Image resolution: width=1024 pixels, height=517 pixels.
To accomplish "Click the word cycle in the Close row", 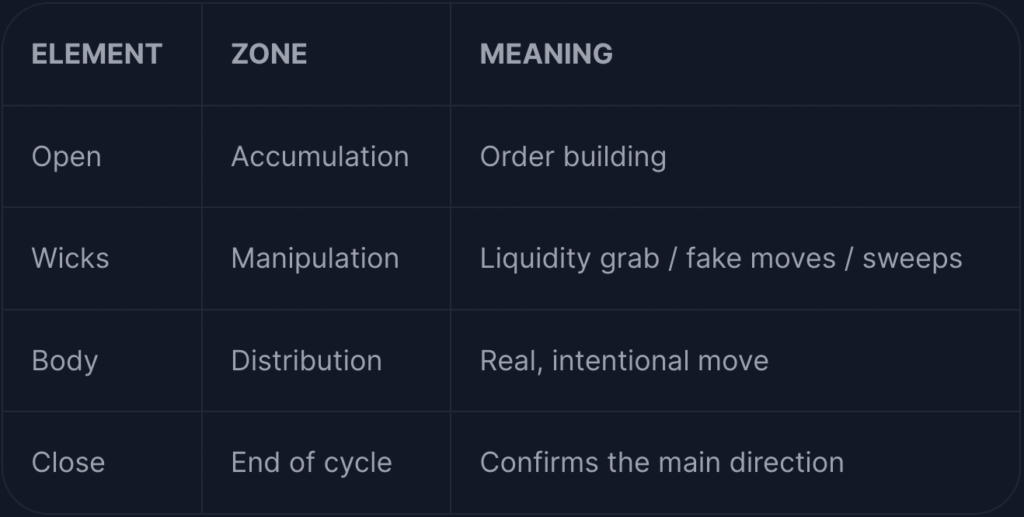I will (x=358, y=464).
